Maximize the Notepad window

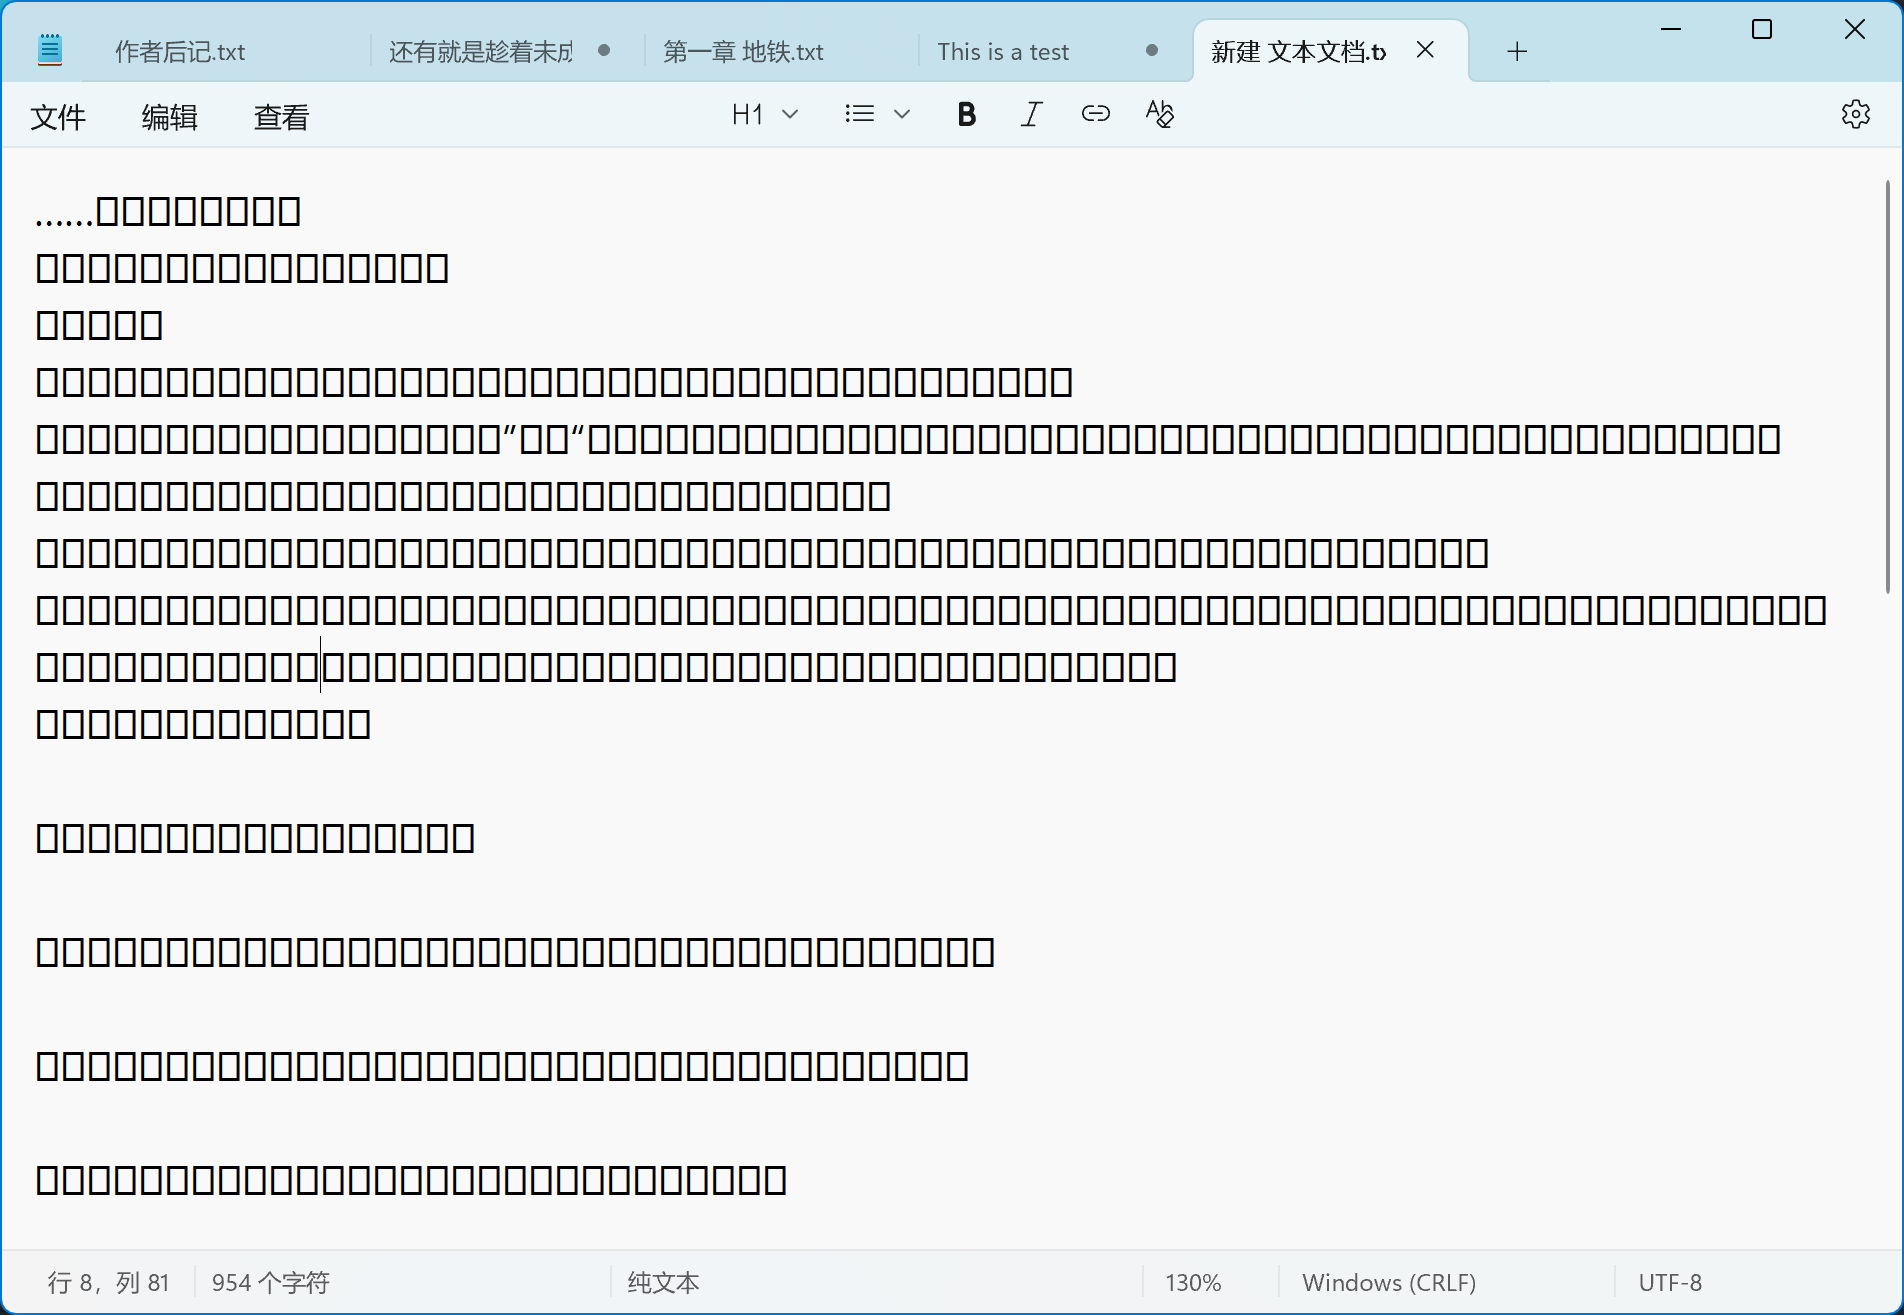(x=1762, y=30)
